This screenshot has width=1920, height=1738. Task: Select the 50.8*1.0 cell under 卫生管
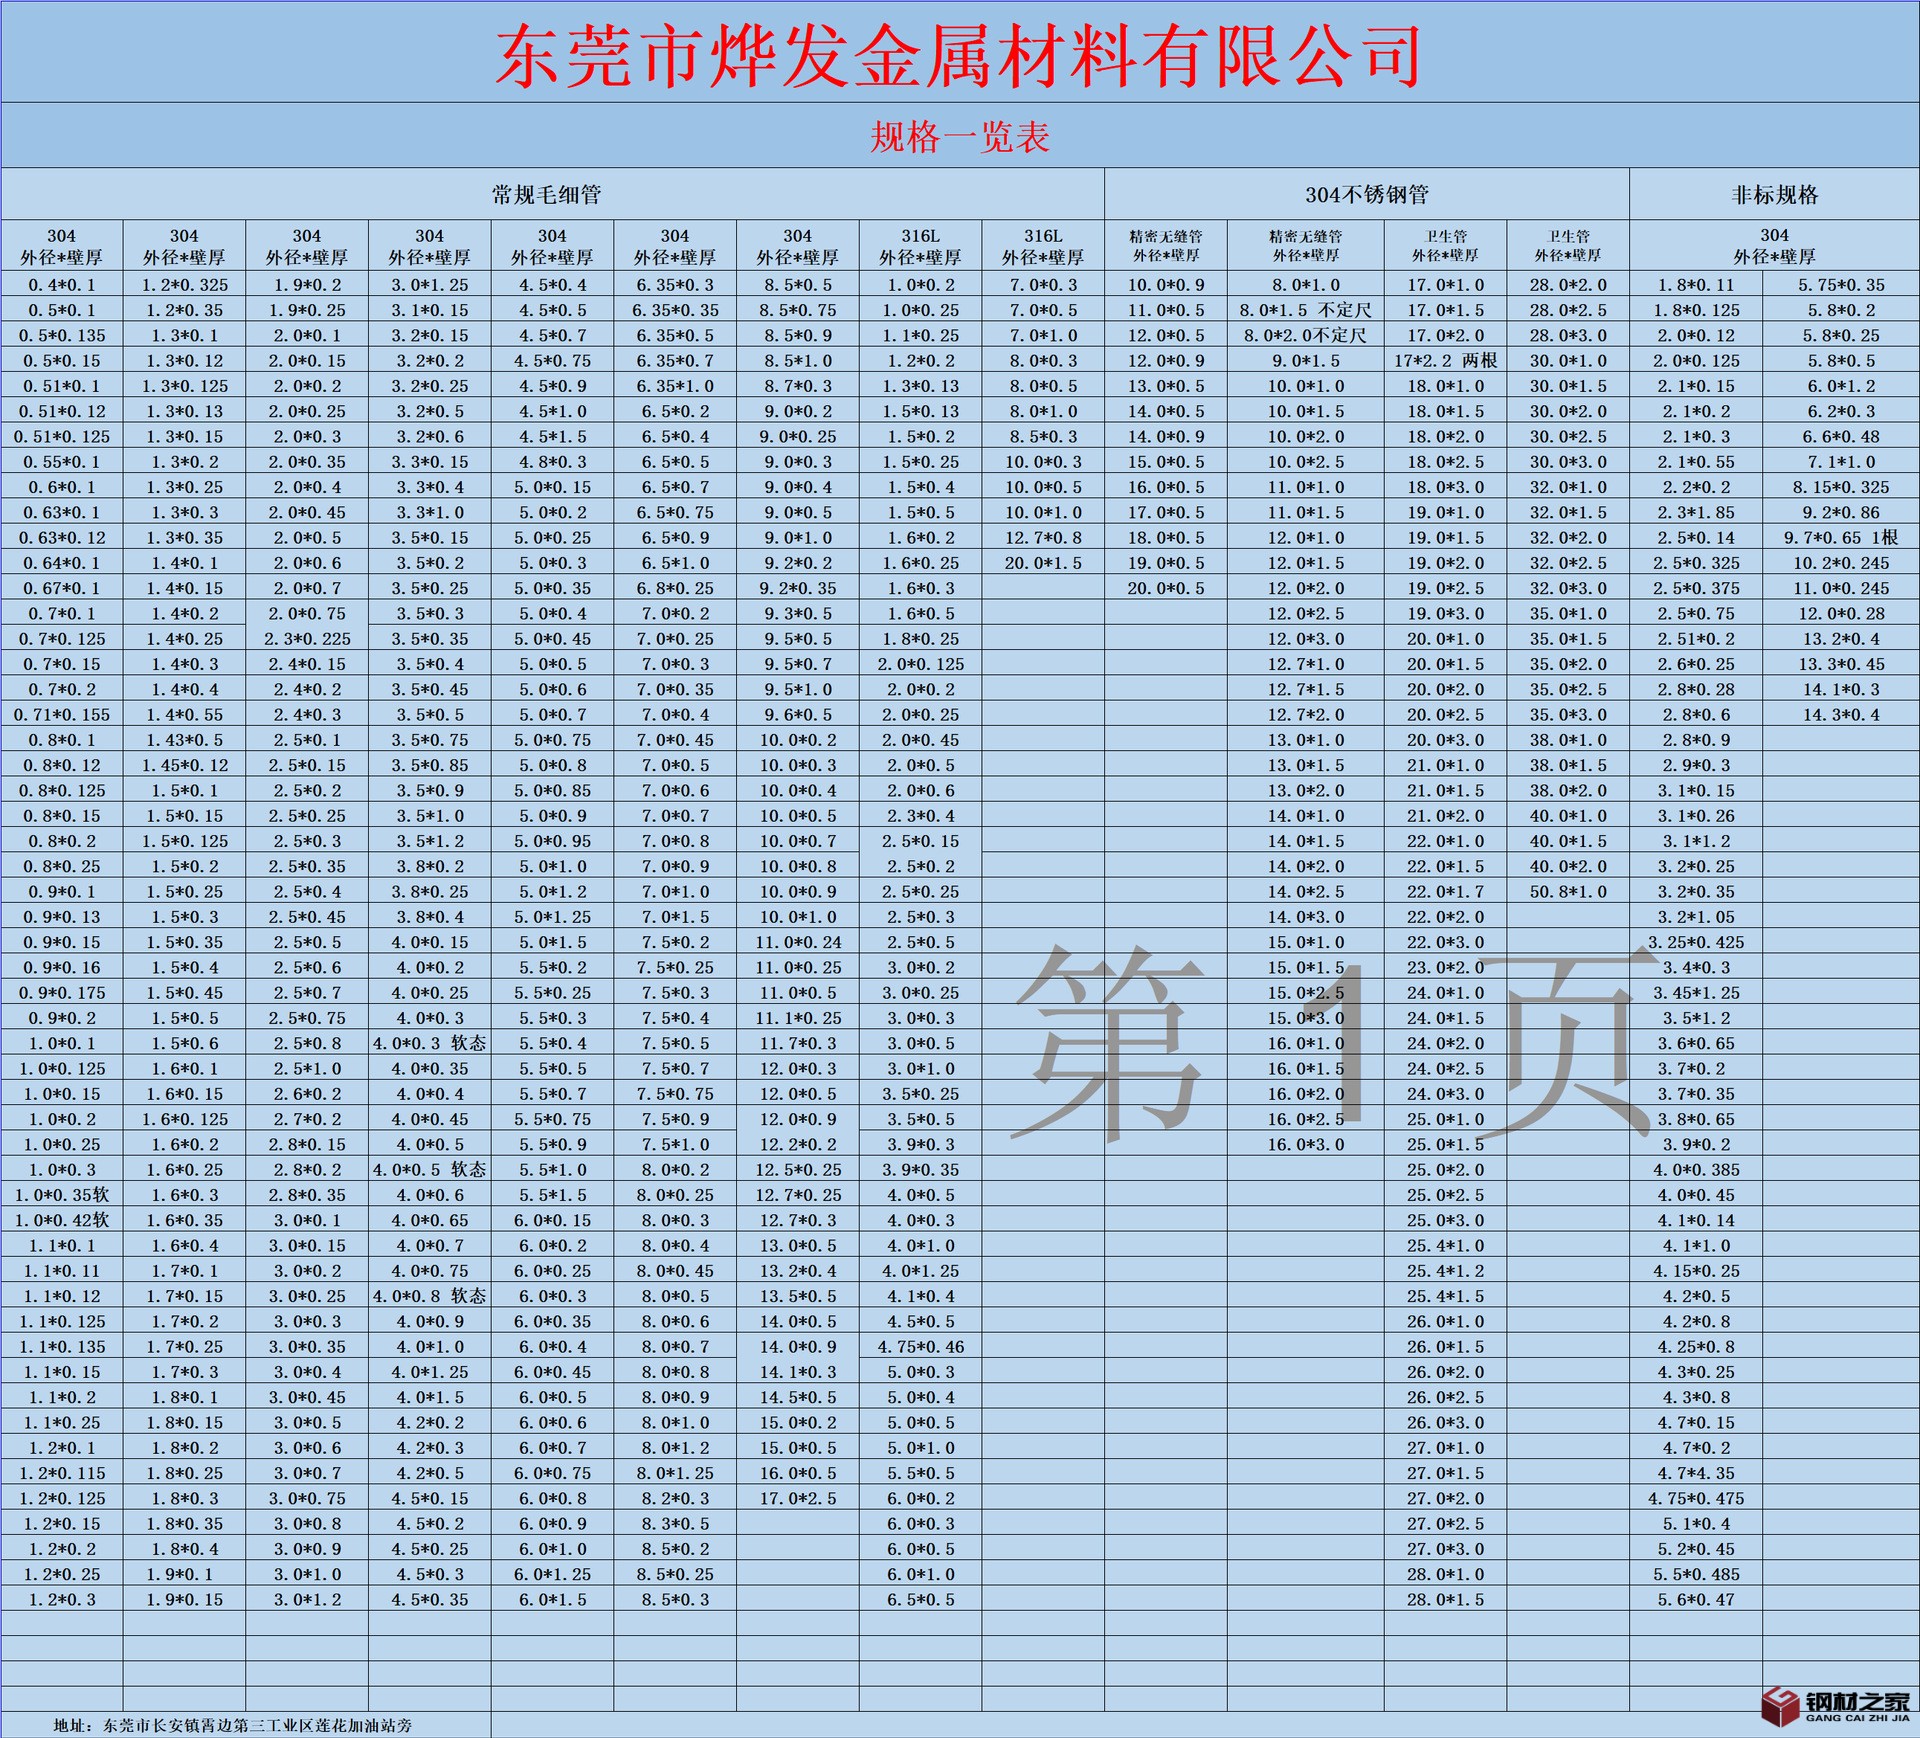coord(1570,891)
